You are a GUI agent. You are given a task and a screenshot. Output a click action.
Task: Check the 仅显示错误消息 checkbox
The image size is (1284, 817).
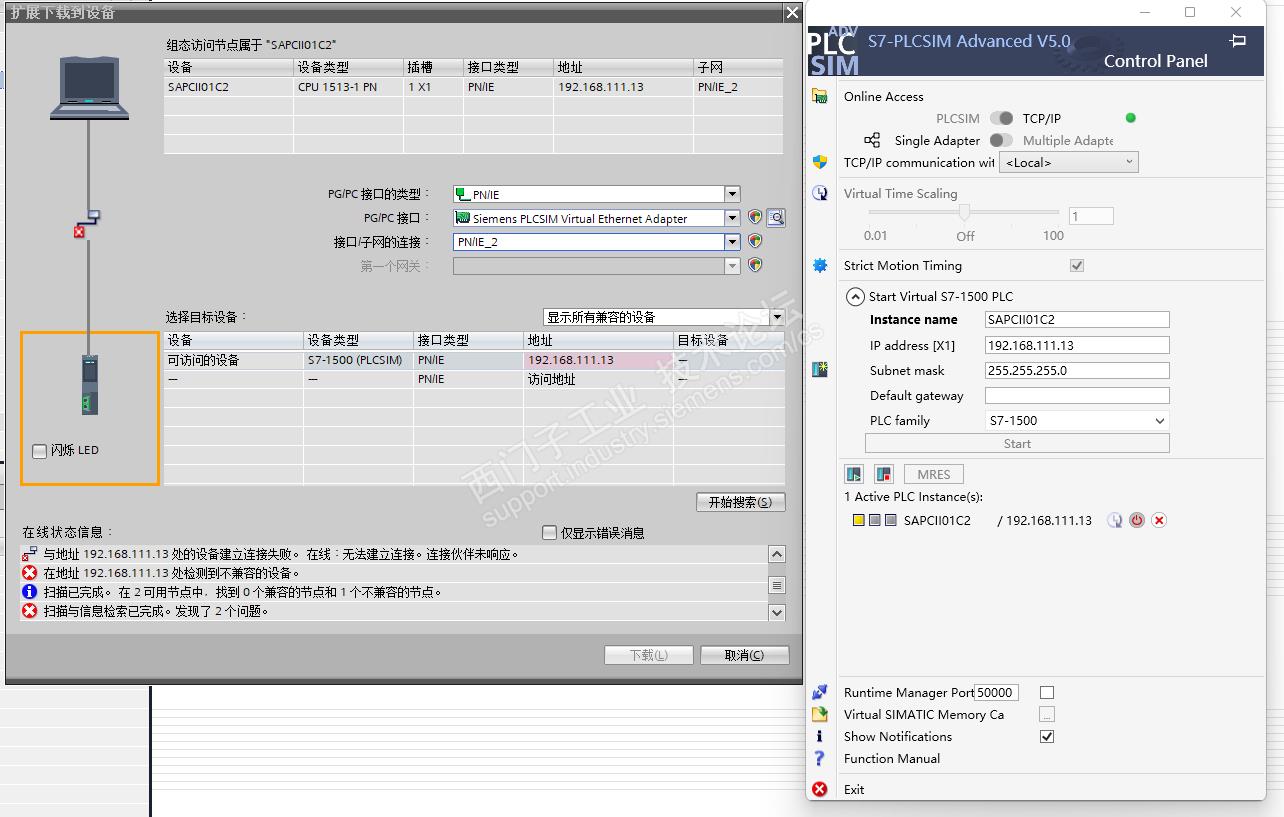[549, 533]
